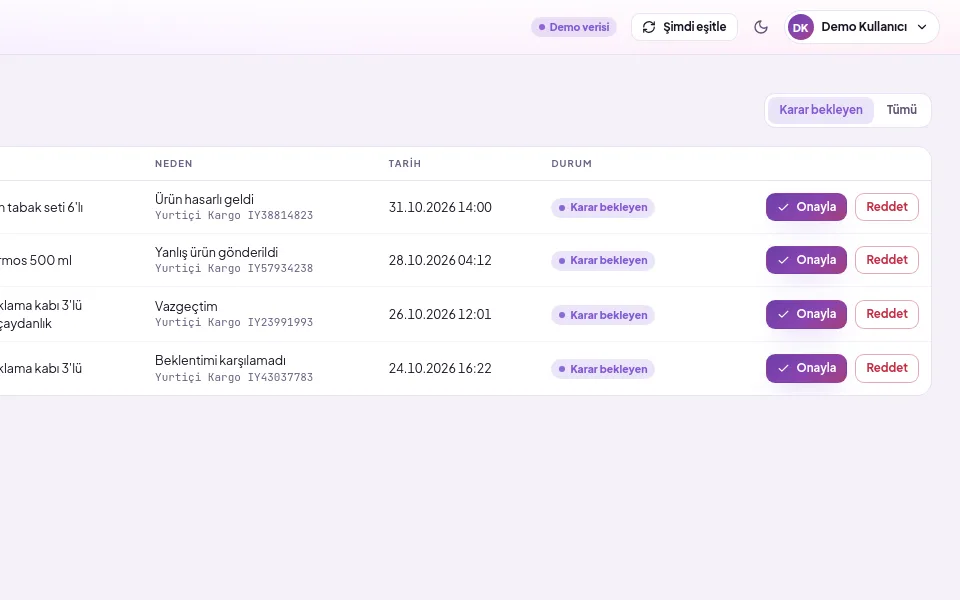Reject the Ürün hasarlı geldi return
This screenshot has width=960, height=600.
tap(887, 207)
